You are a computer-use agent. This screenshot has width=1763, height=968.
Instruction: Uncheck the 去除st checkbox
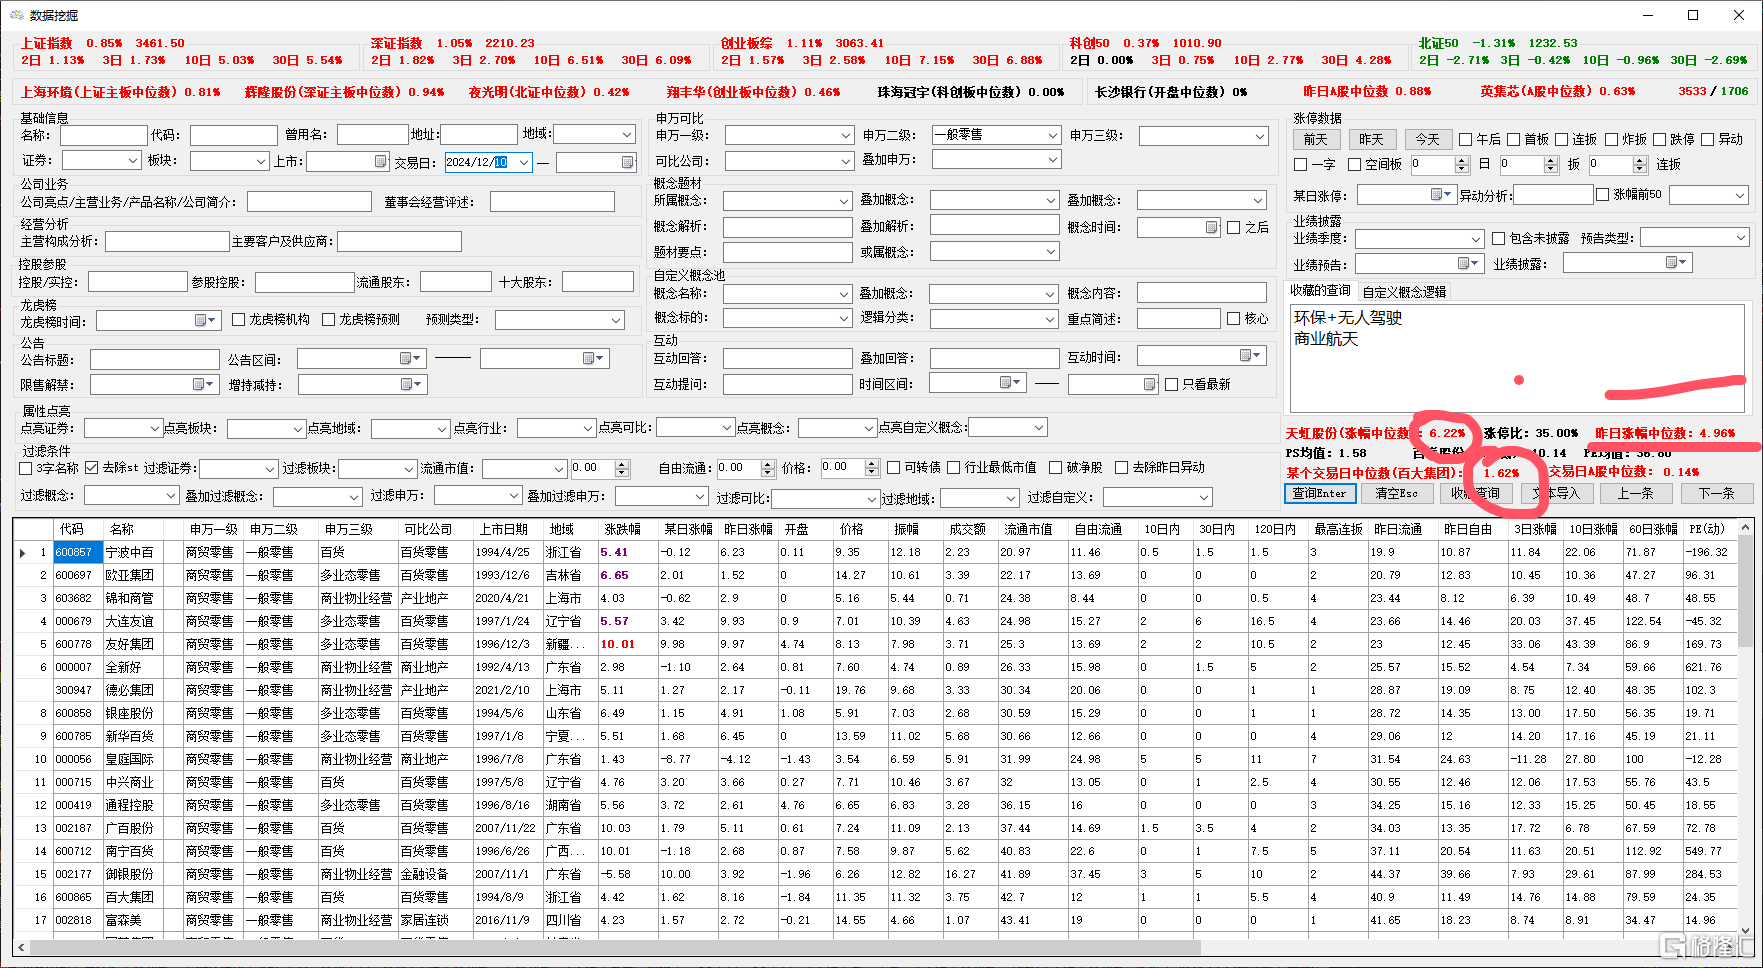click(92, 468)
